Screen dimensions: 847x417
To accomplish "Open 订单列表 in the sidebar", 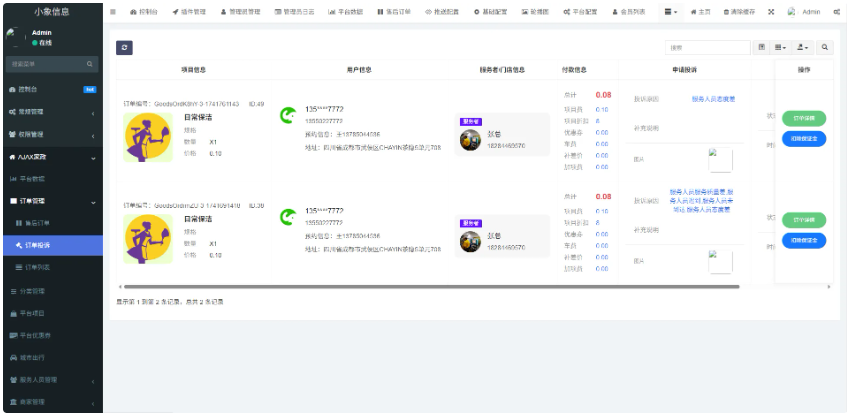I will pyautogui.click(x=53, y=267).
